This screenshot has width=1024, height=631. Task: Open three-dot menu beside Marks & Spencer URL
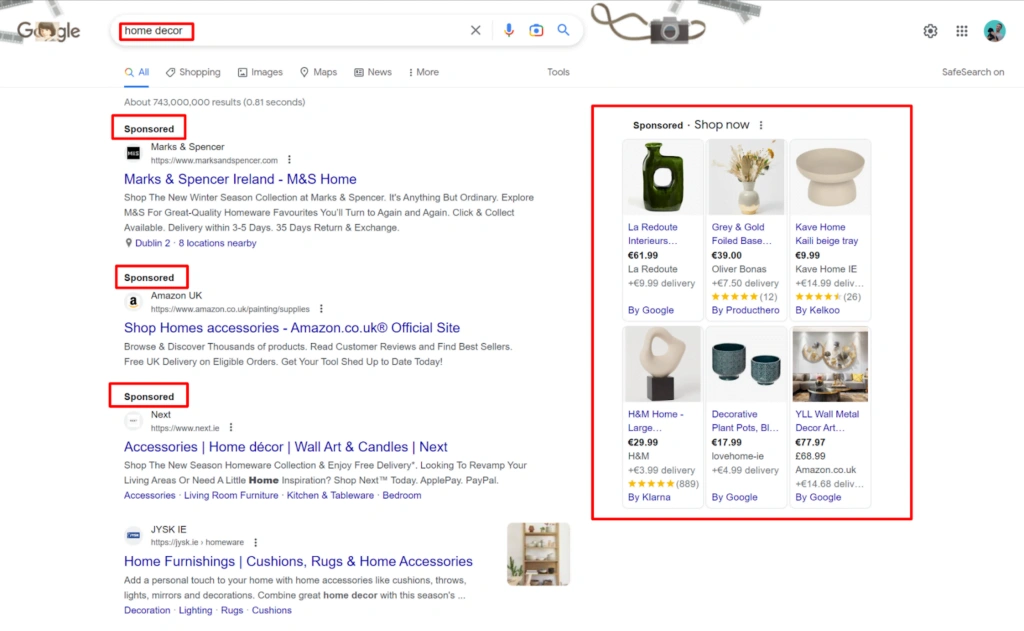(x=290, y=160)
